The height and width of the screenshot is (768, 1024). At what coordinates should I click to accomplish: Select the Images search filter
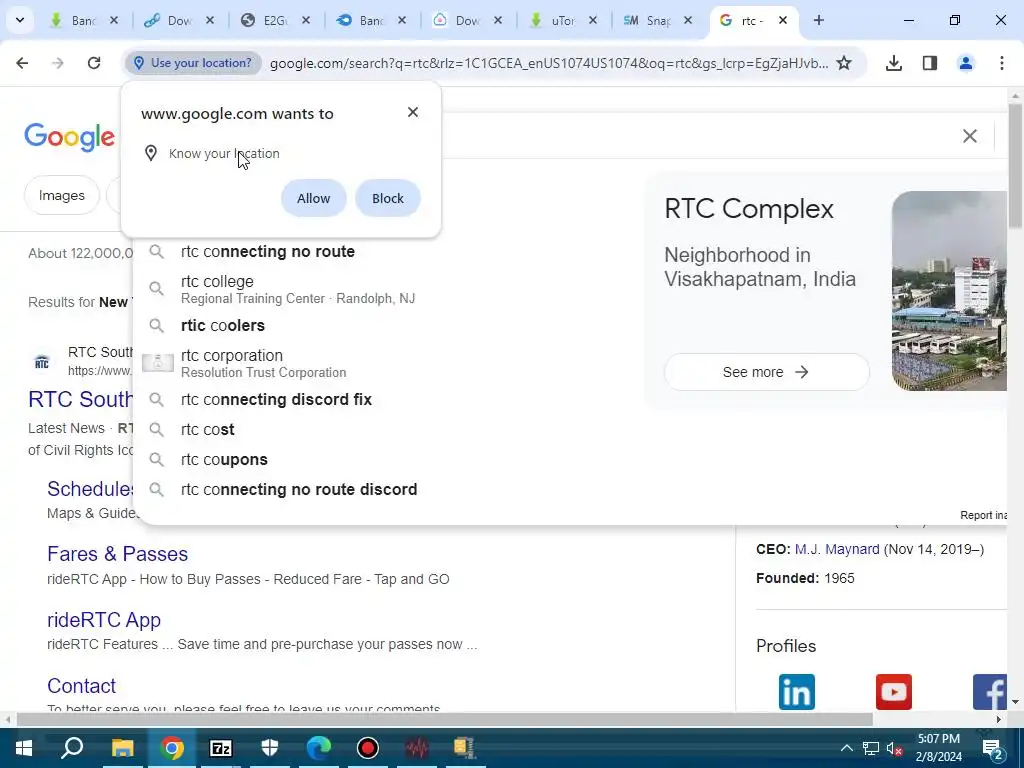pyautogui.click(x=61, y=195)
